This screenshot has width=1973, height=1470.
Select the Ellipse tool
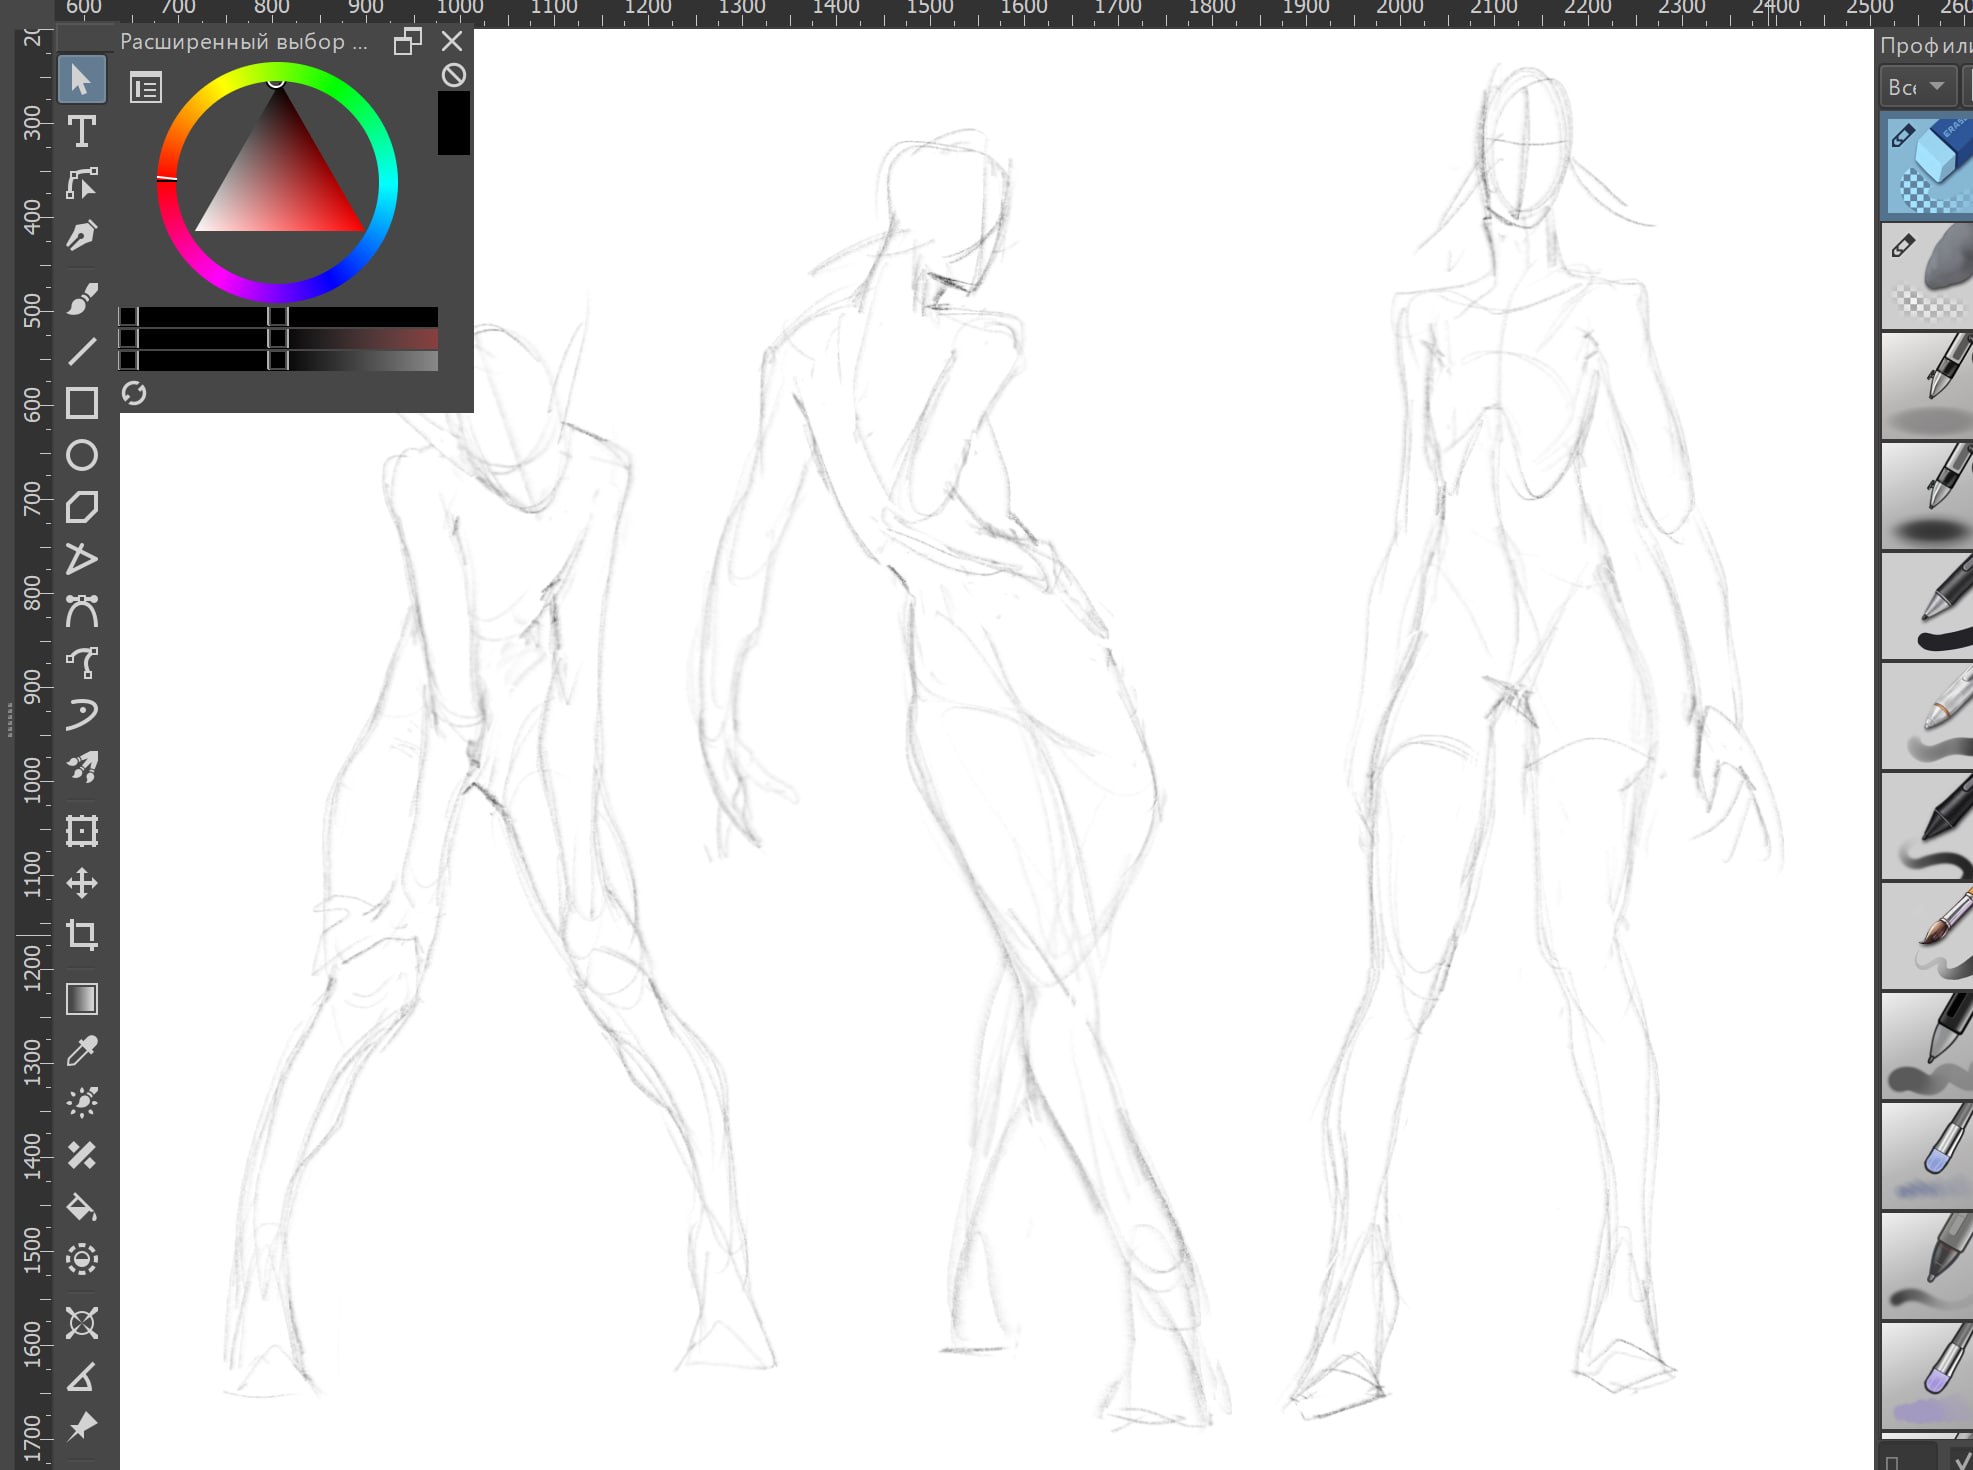82,455
